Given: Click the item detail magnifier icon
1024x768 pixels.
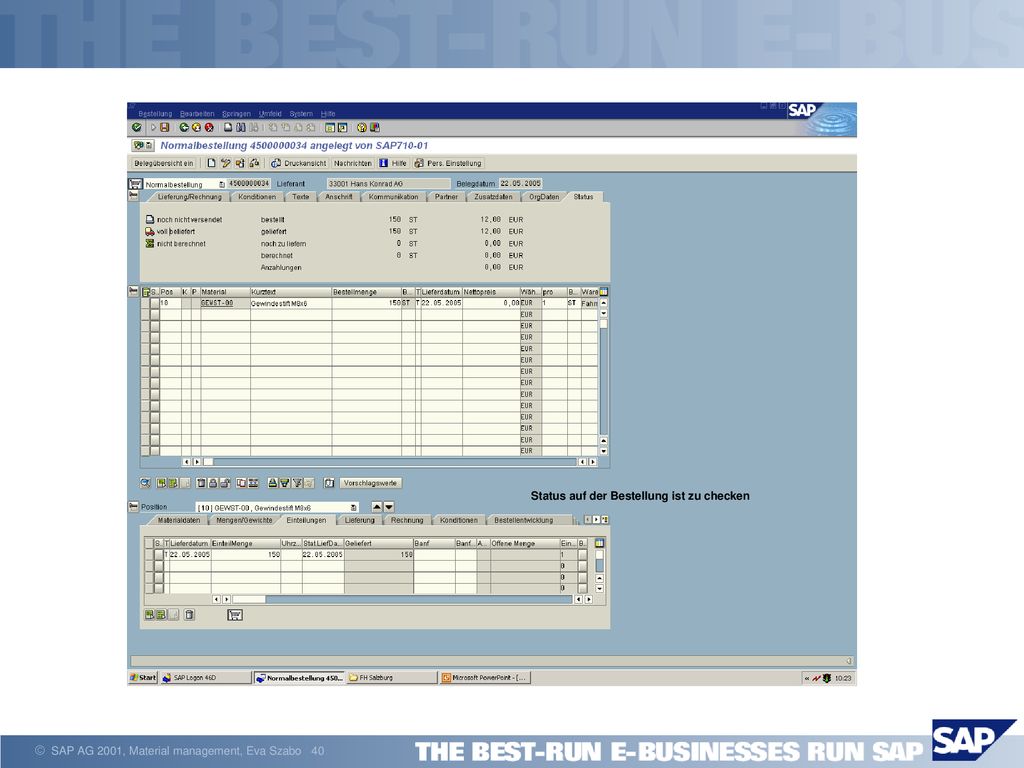Looking at the screenshot, I should point(146,483).
